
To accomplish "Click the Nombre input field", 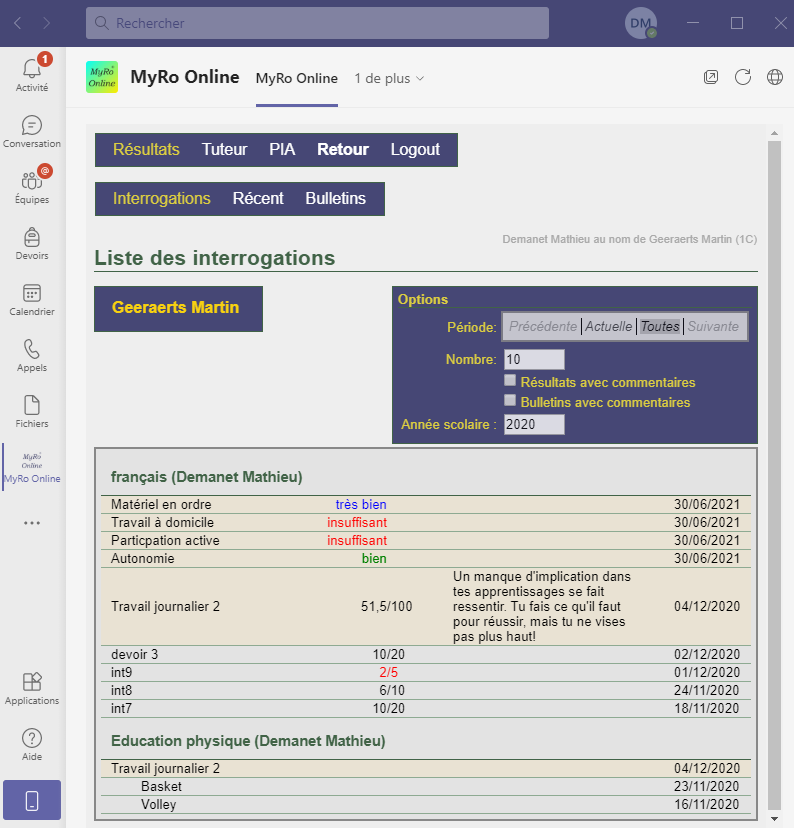I will coord(534,360).
